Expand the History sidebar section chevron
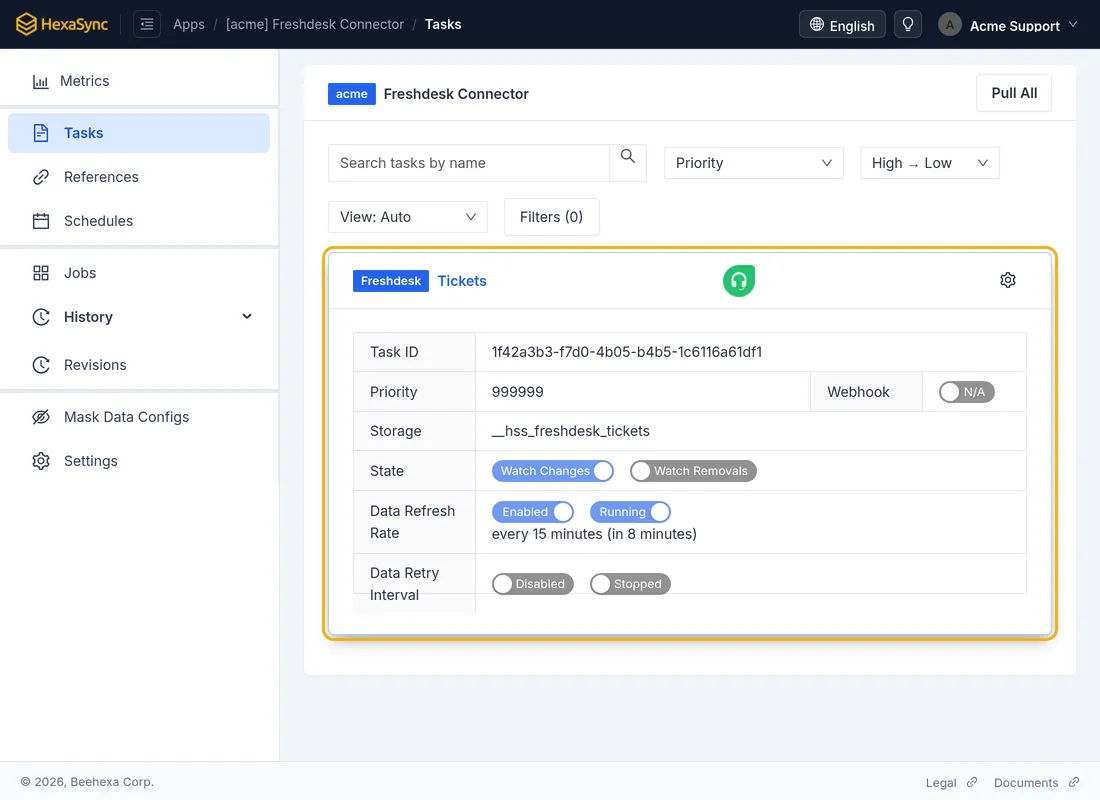Image resolution: width=1100 pixels, height=800 pixels. click(x=247, y=316)
